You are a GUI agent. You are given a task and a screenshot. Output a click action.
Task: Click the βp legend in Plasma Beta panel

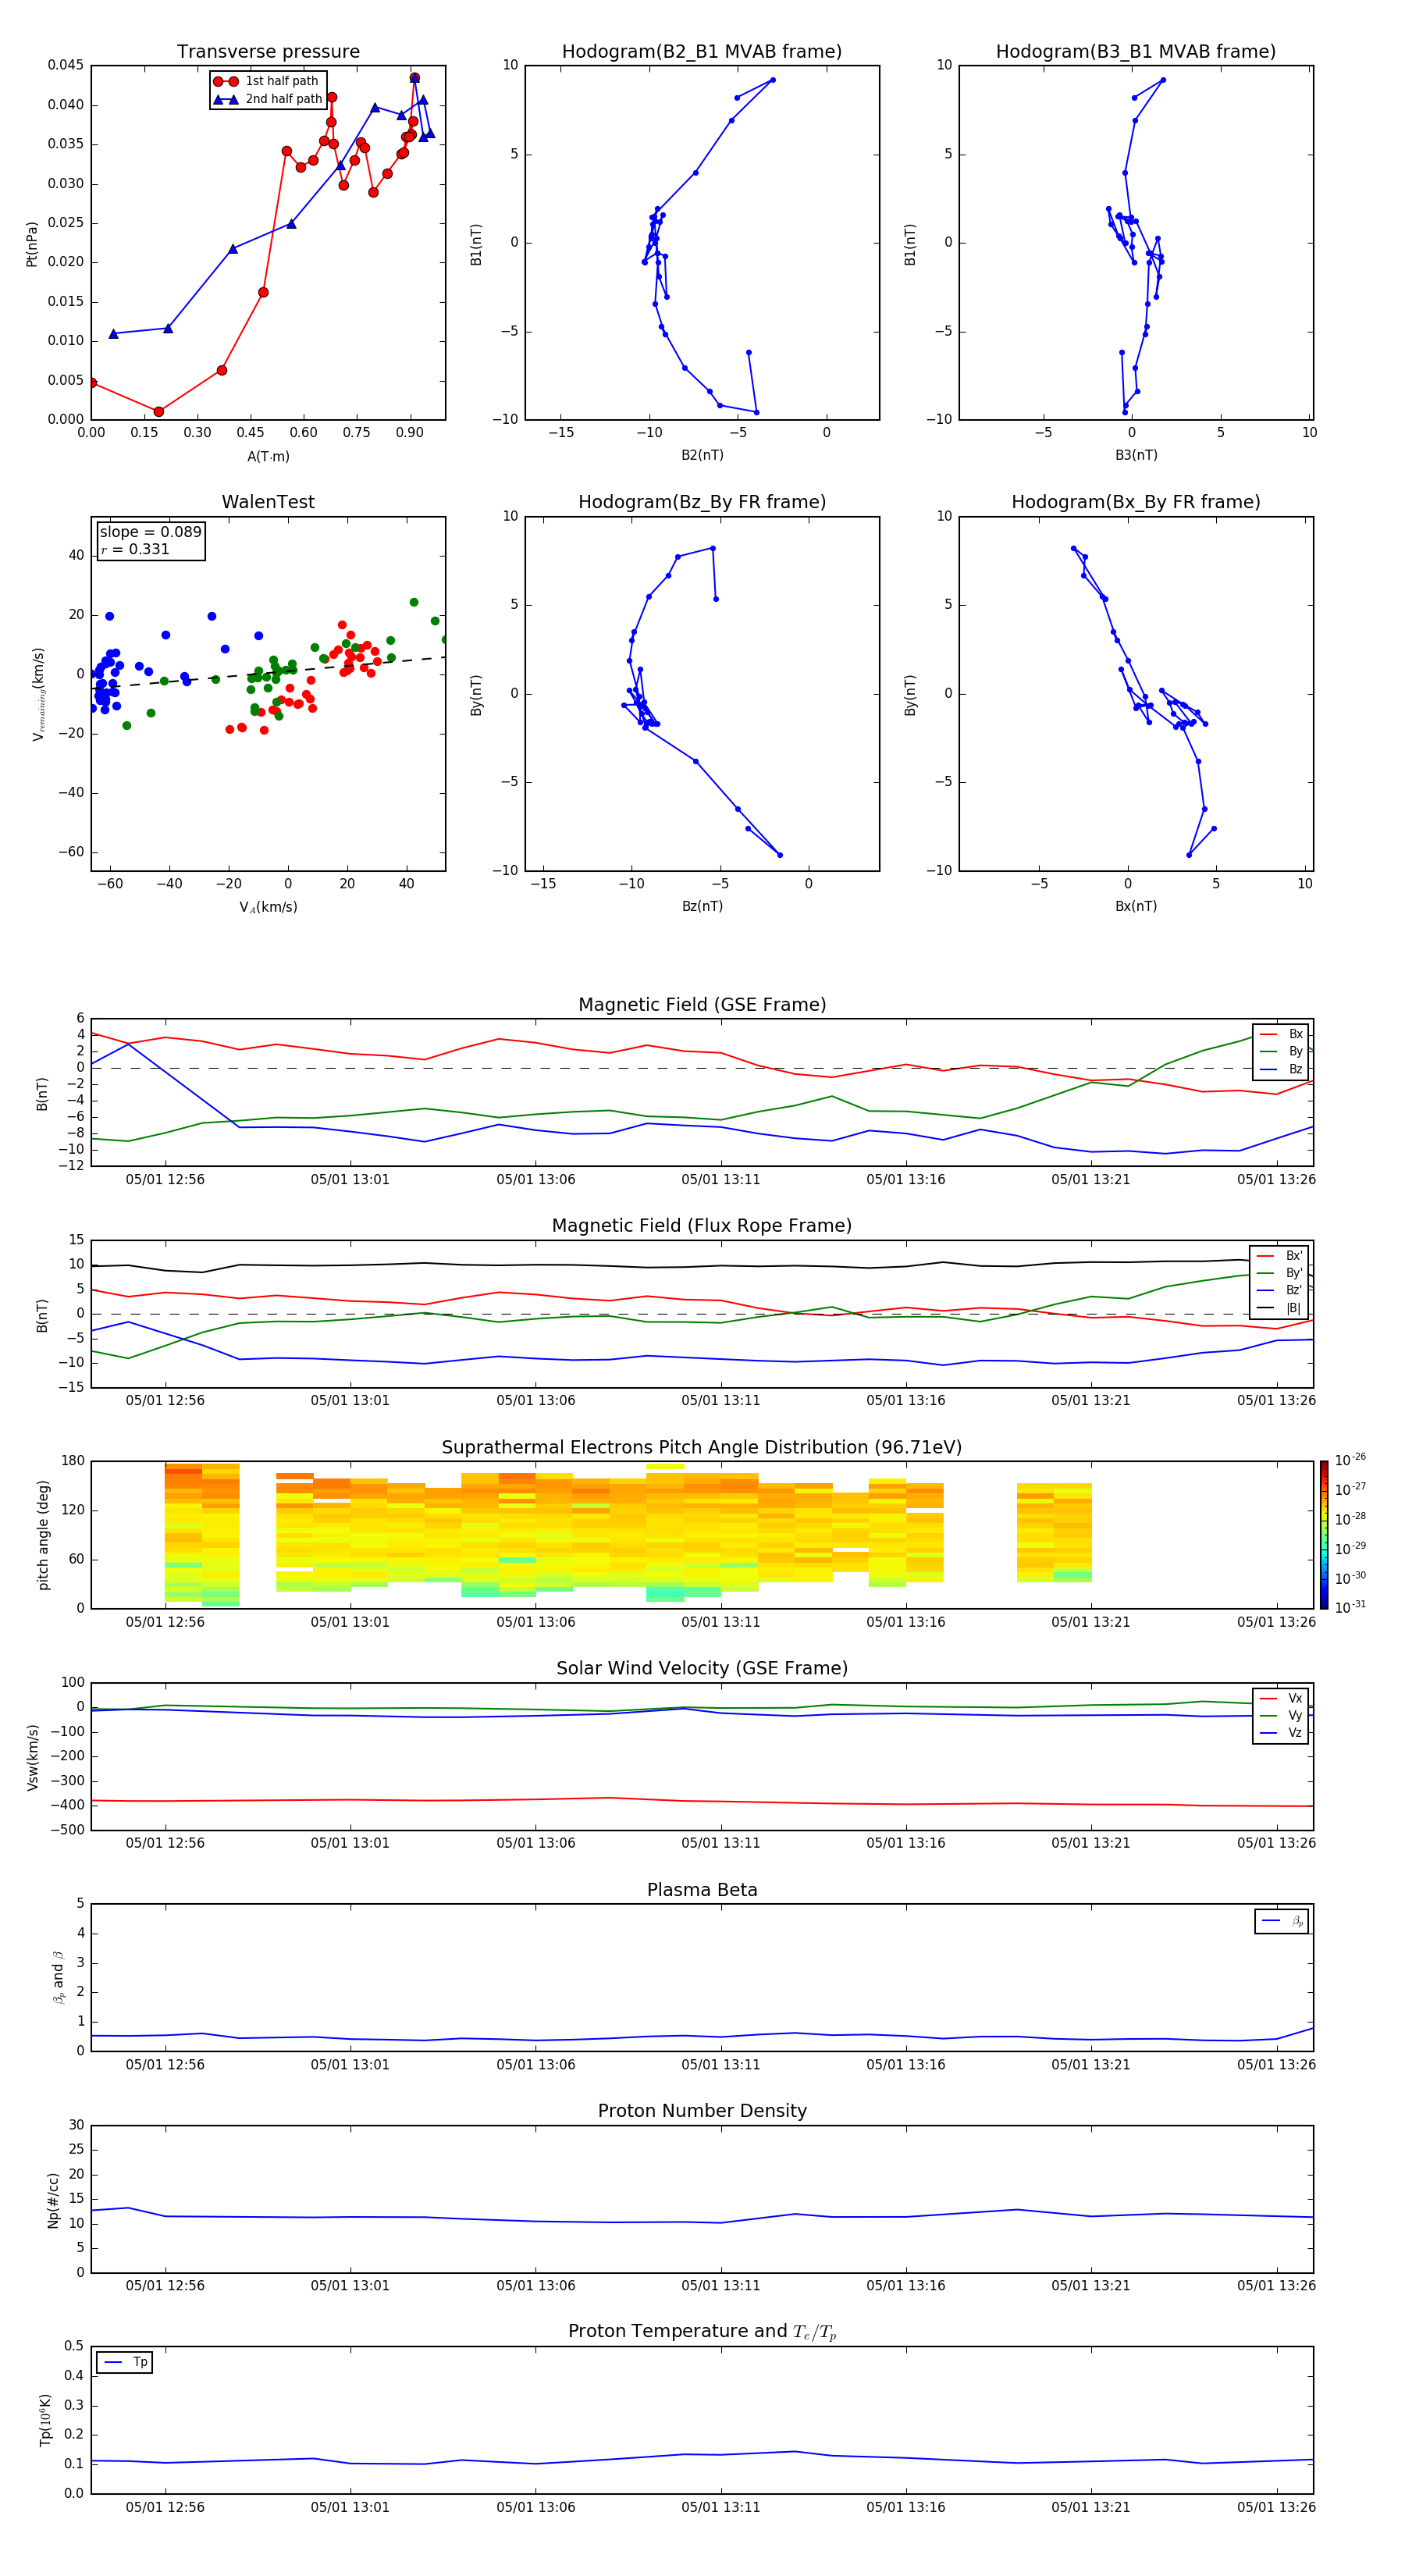[1282, 1921]
